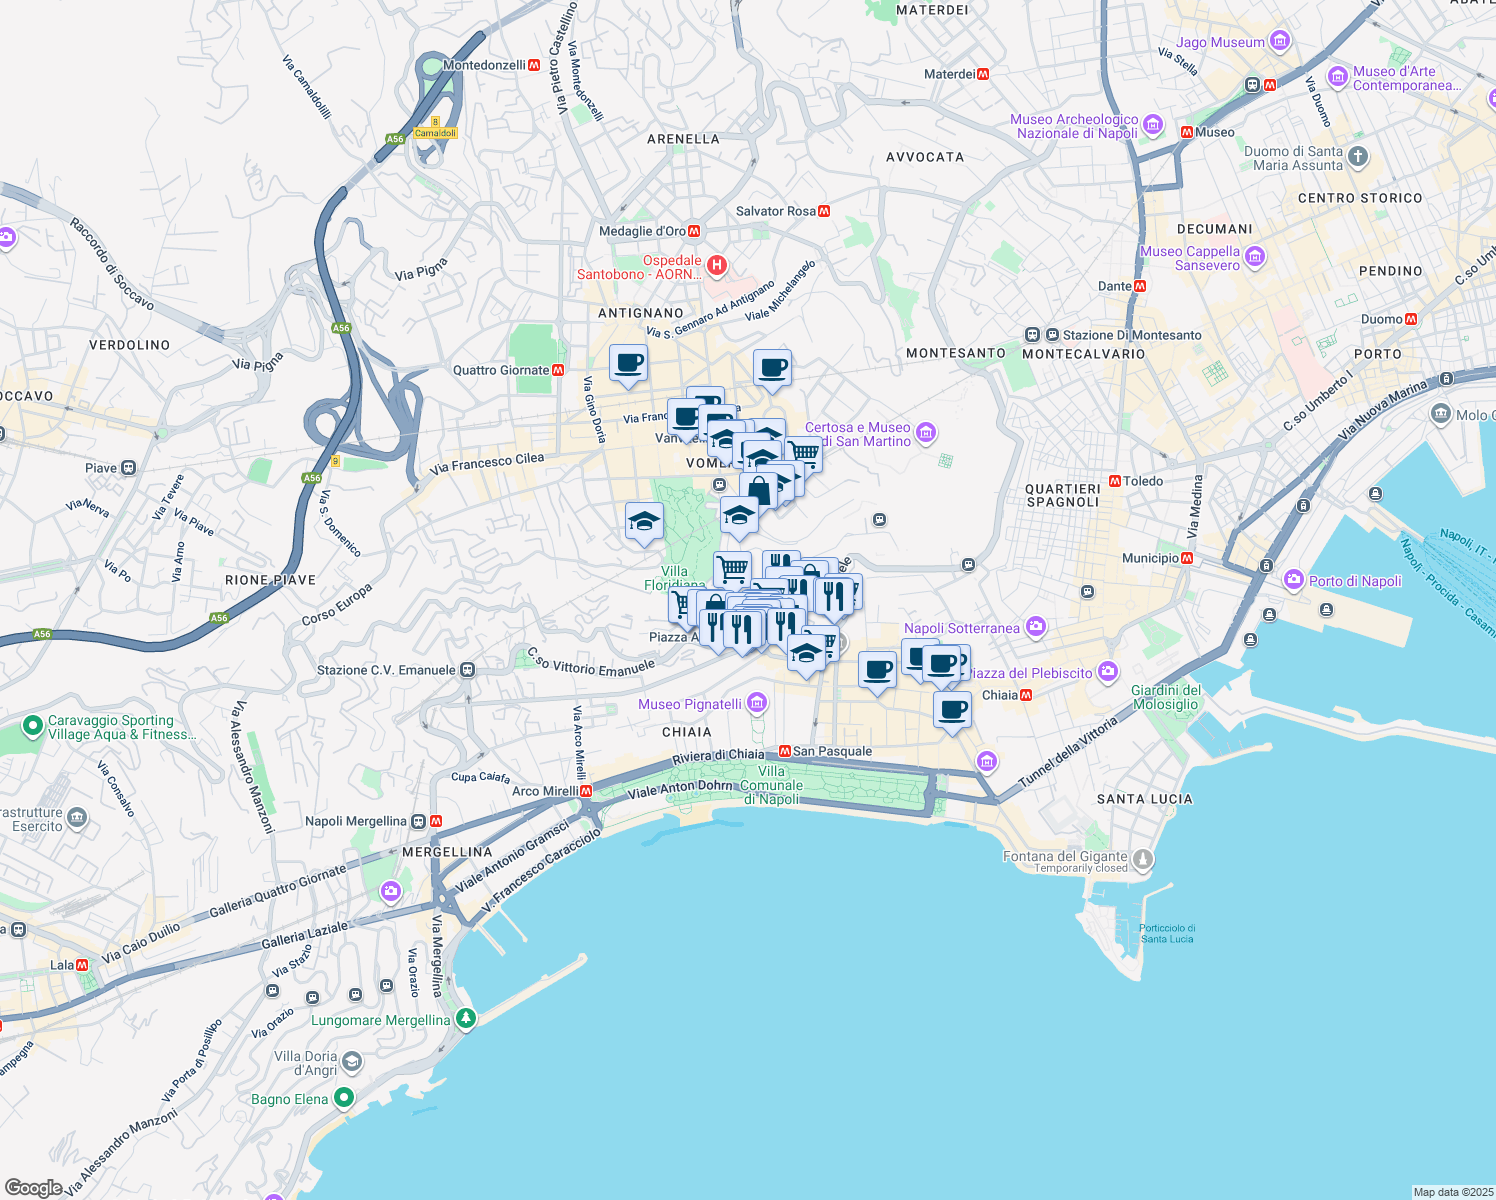Screen dimensions: 1496x1200
Task: Click the shopping cart marker beside Certosa e Museo label
Action: [804, 454]
